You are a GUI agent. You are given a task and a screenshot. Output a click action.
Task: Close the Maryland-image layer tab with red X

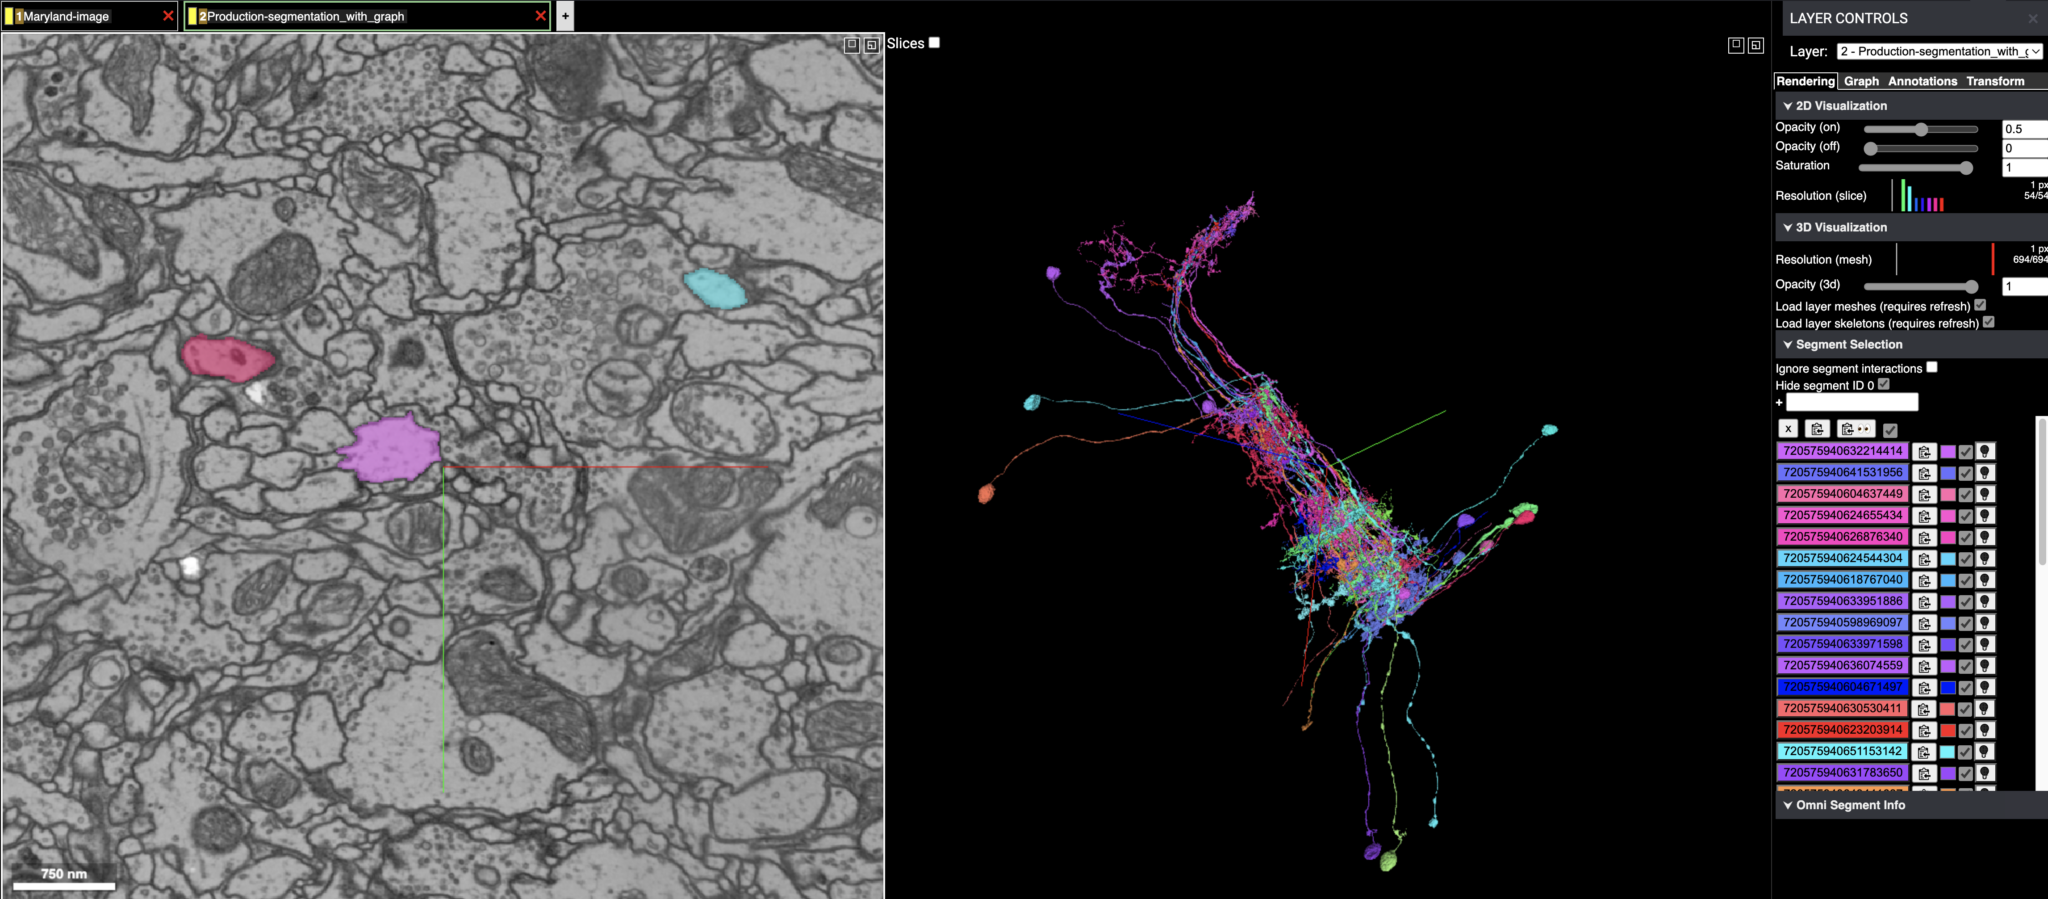coord(168,16)
